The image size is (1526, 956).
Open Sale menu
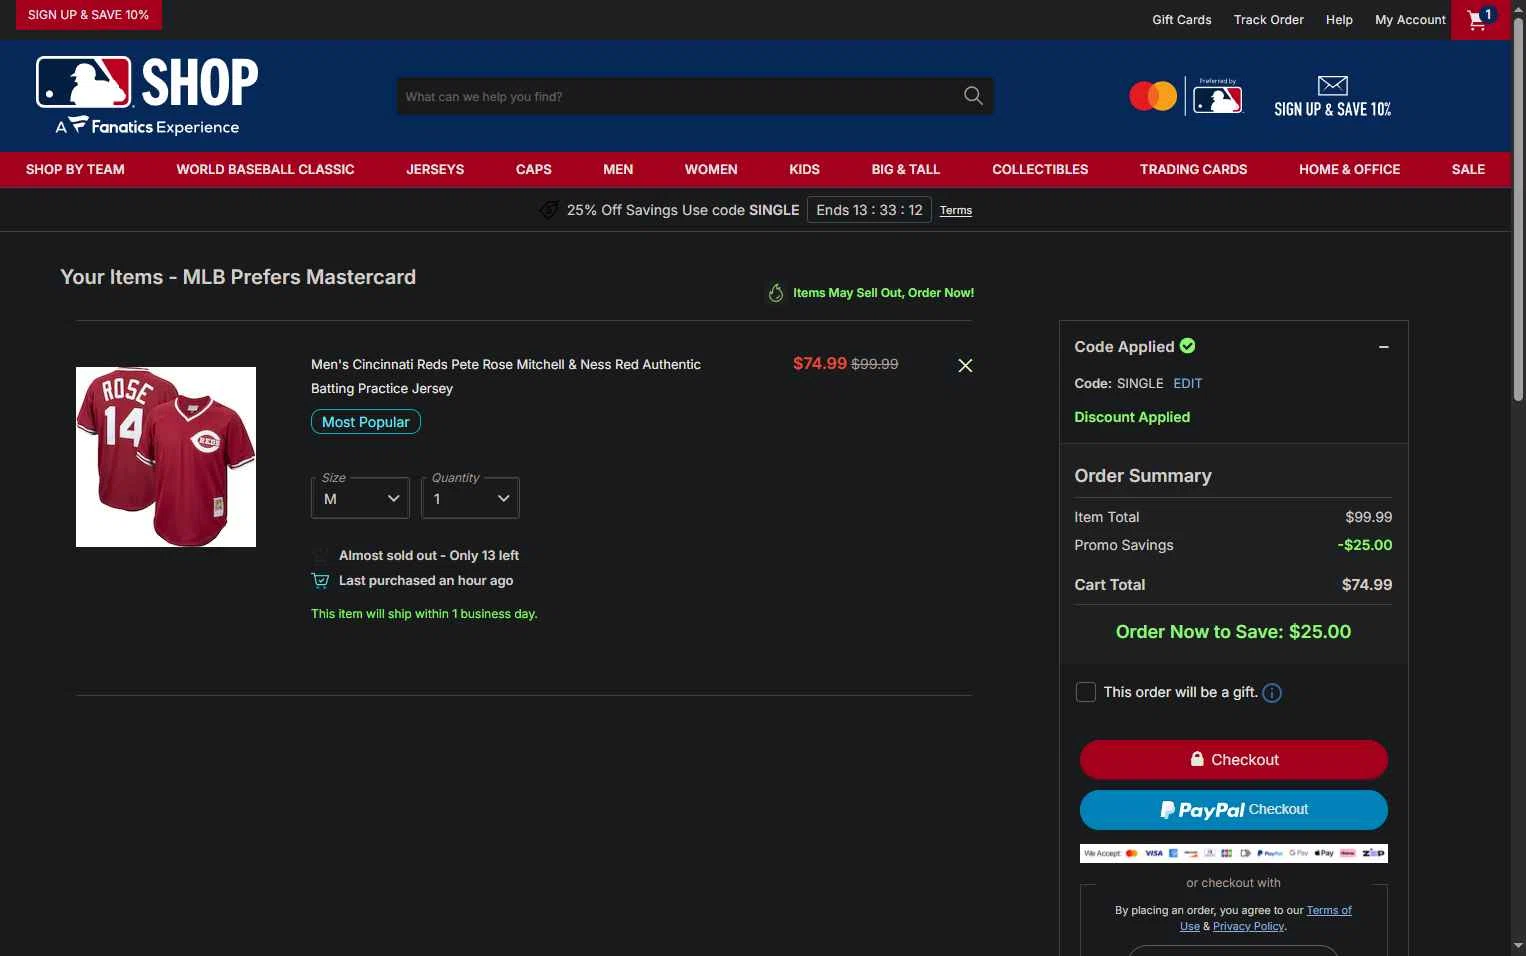coord(1468,170)
